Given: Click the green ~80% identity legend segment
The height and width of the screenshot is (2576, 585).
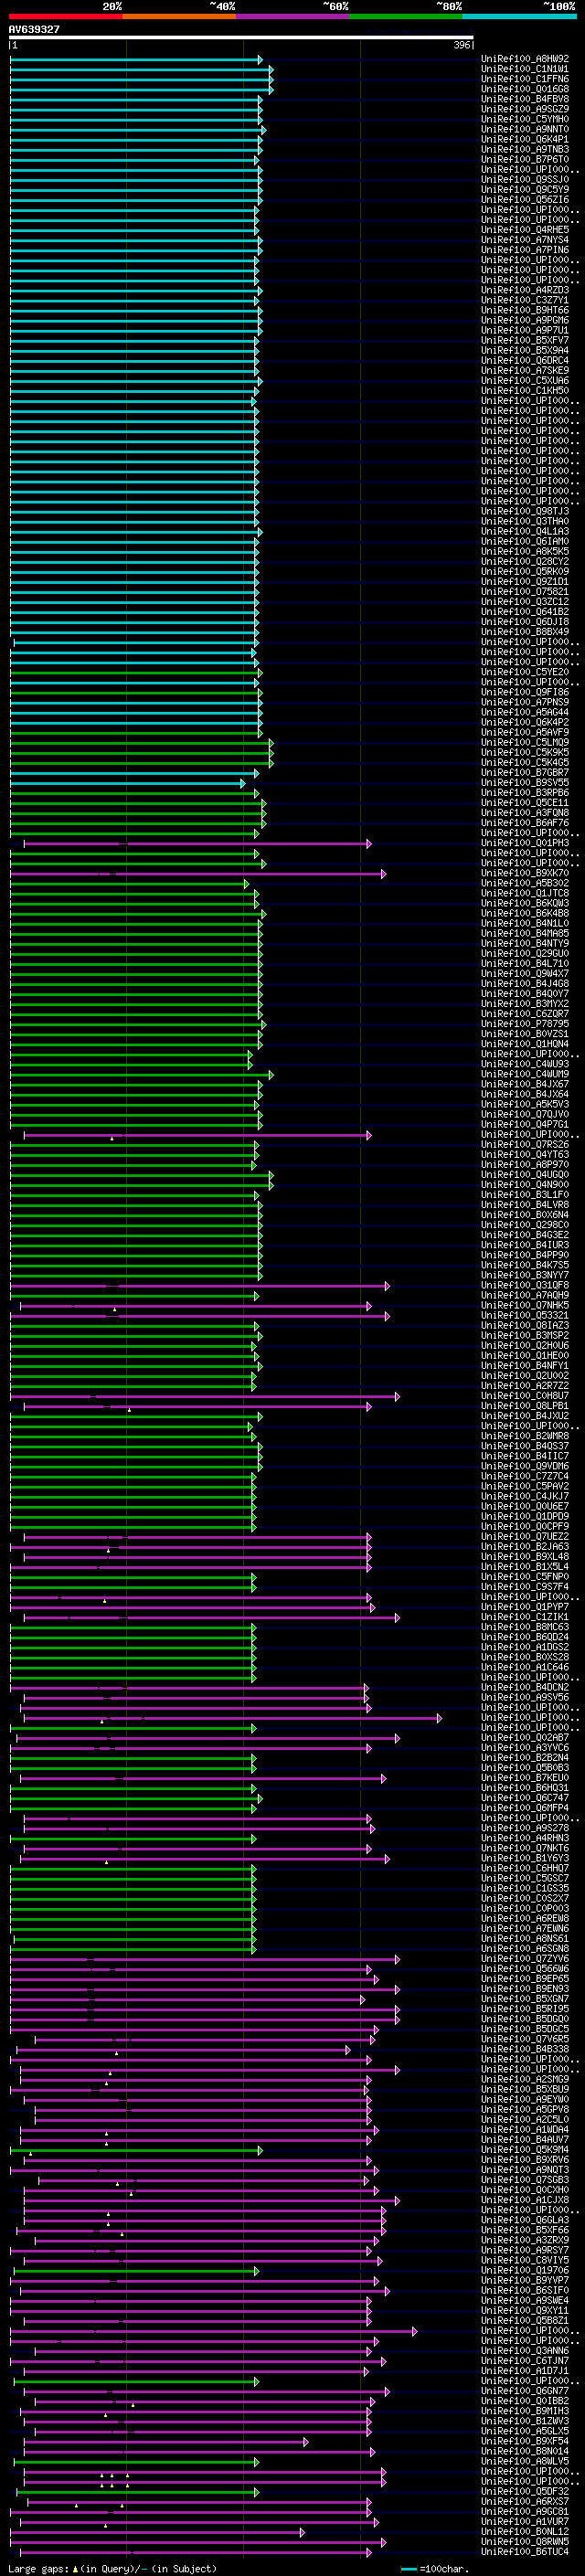Looking at the screenshot, I should tap(405, 16).
